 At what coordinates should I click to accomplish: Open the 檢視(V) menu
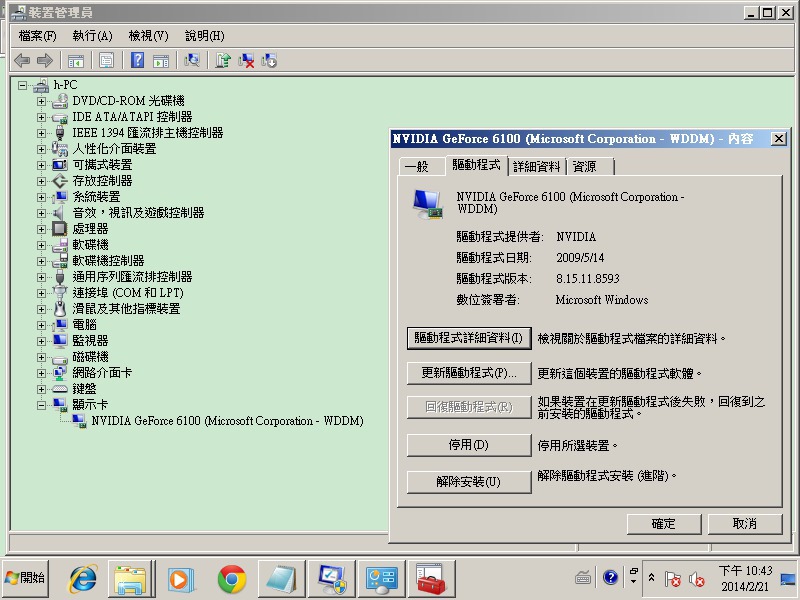click(x=148, y=36)
